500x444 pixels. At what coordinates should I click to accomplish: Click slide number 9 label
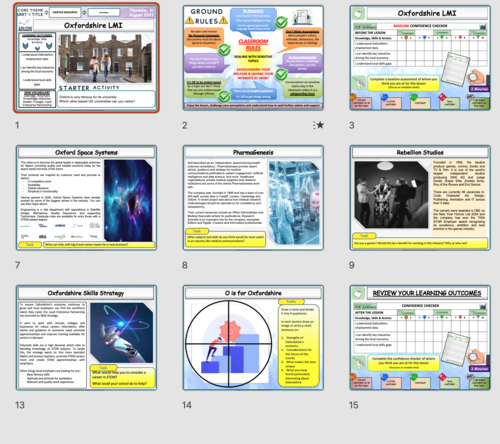[352, 265]
